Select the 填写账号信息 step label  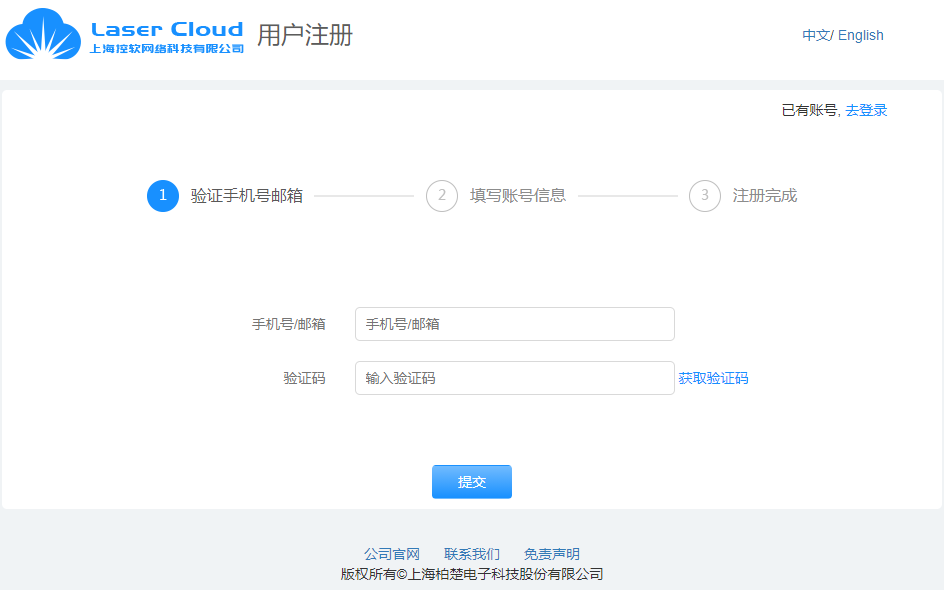(x=518, y=196)
